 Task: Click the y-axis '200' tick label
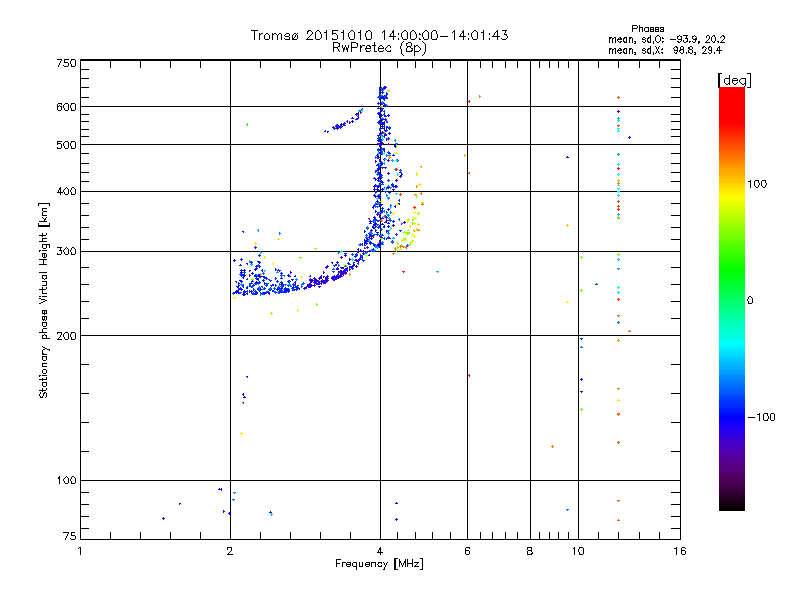pos(66,336)
